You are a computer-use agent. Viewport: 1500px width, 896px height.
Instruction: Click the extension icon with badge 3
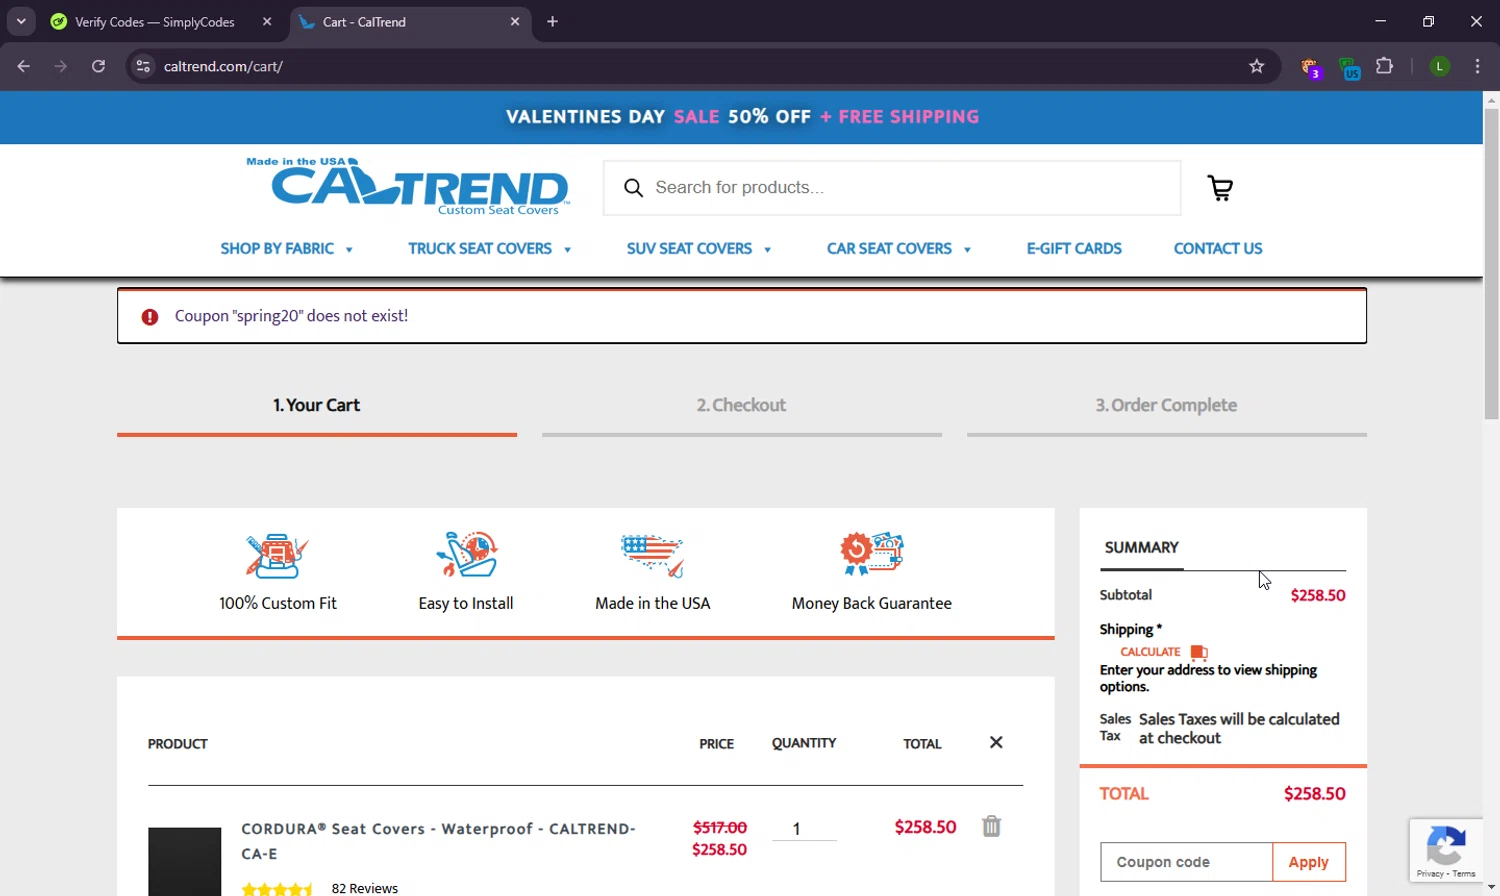pyautogui.click(x=1311, y=67)
